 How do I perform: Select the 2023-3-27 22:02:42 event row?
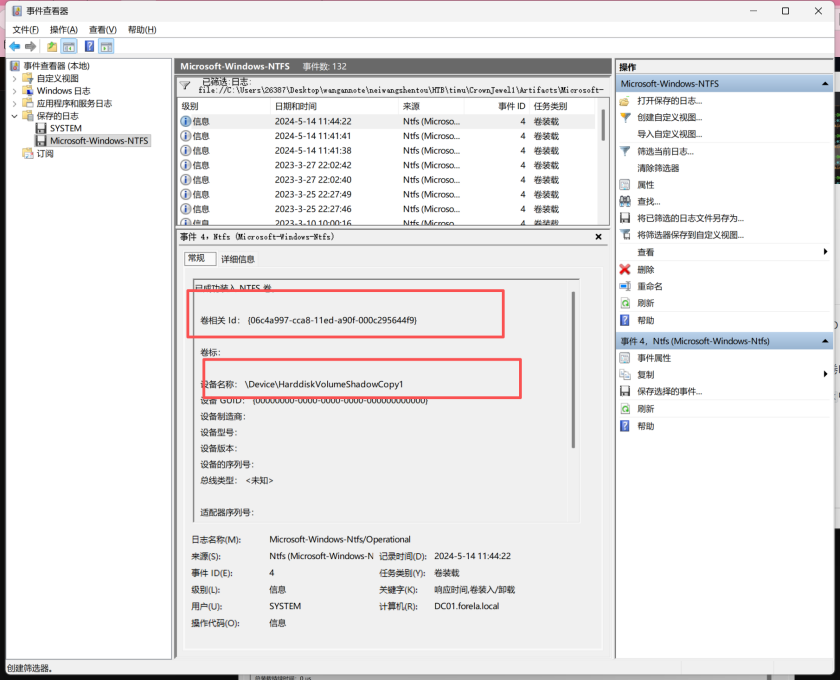[x=387, y=165]
